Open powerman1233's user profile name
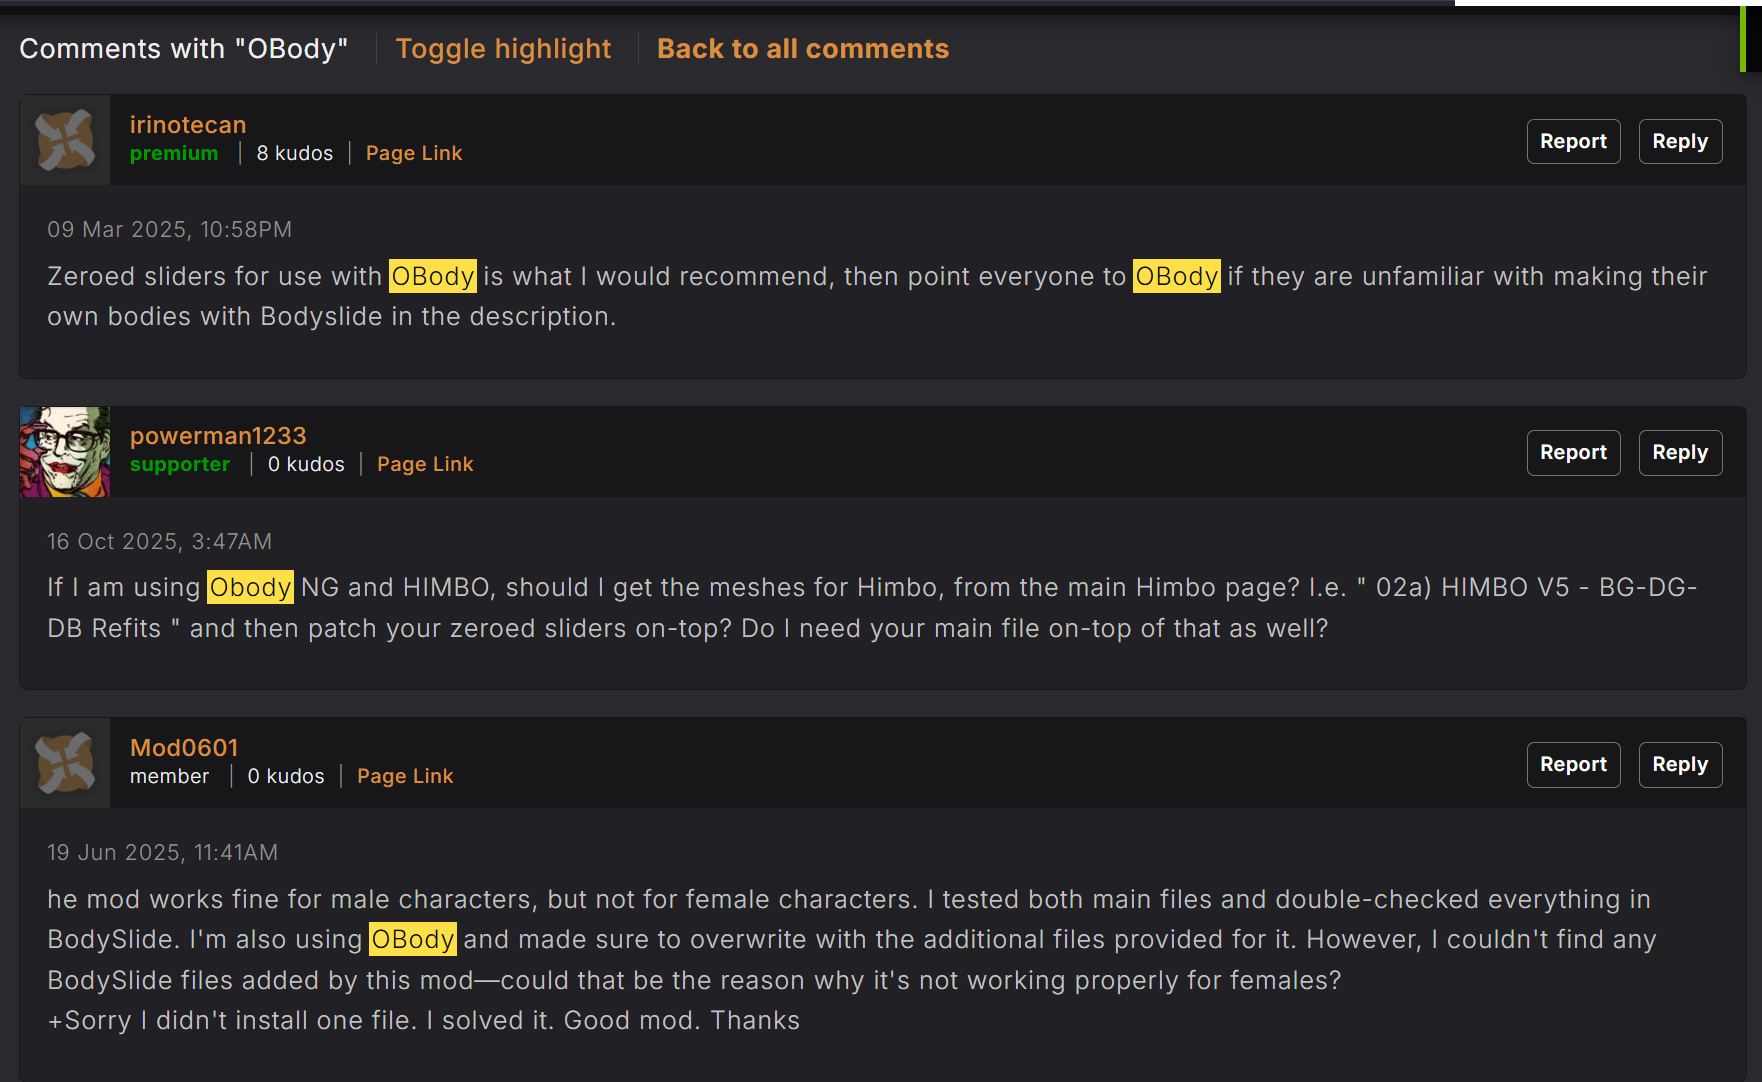The height and width of the screenshot is (1082, 1762). coord(218,436)
